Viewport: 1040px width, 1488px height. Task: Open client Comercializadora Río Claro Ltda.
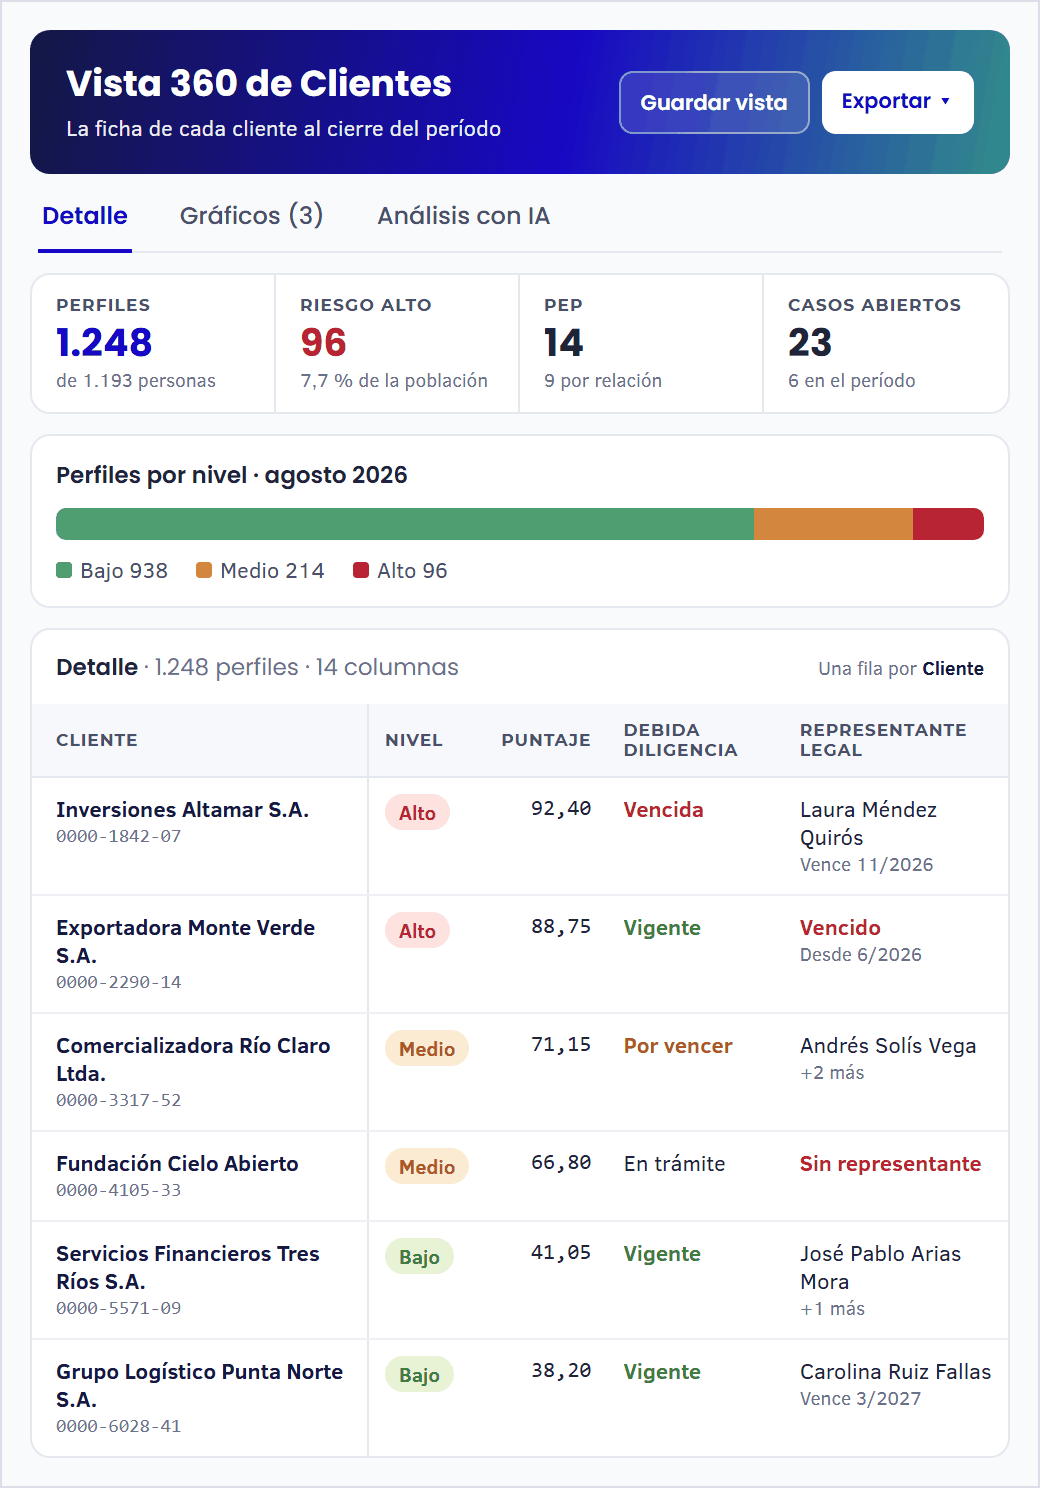pos(193,1060)
